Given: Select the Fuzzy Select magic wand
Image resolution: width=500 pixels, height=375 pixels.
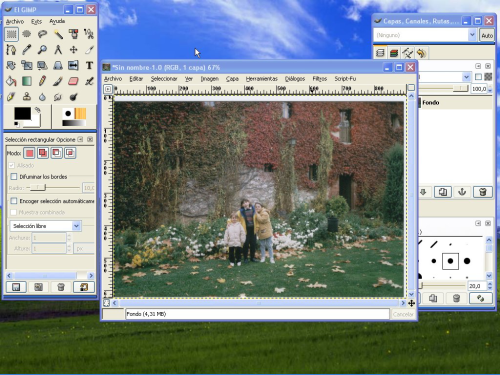Looking at the screenshot, I should pyautogui.click(x=58, y=34).
